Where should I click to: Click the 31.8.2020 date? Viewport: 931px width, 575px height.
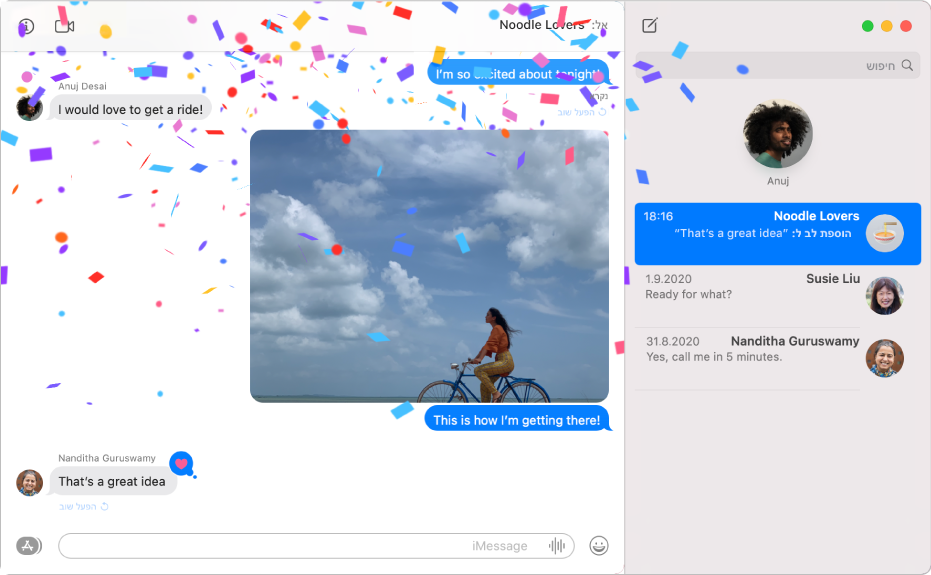pos(673,342)
